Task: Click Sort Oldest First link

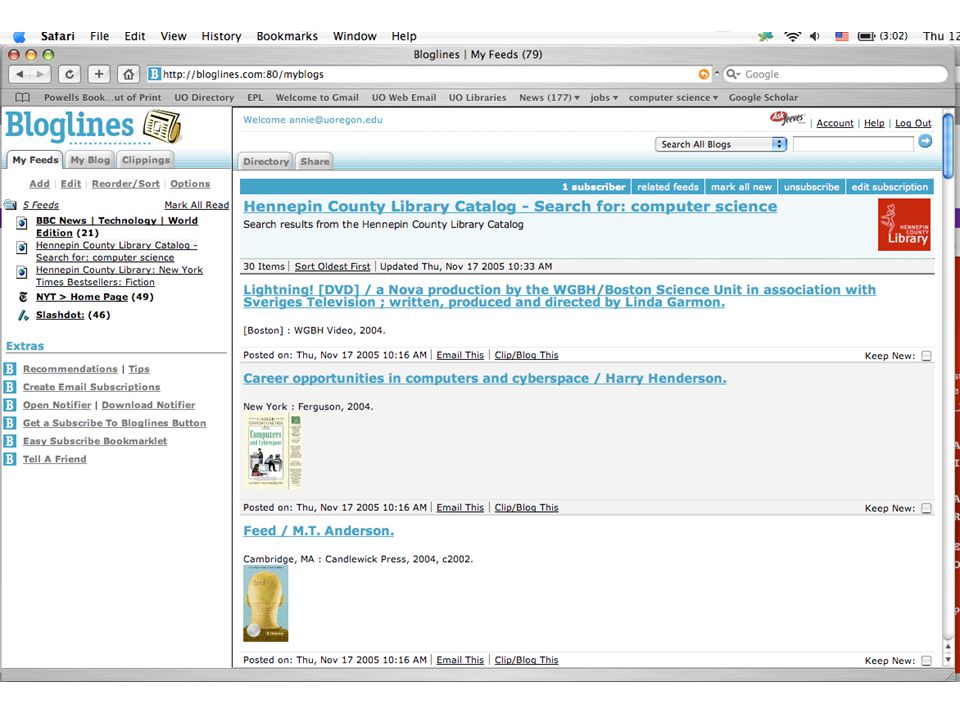Action: 332,266
